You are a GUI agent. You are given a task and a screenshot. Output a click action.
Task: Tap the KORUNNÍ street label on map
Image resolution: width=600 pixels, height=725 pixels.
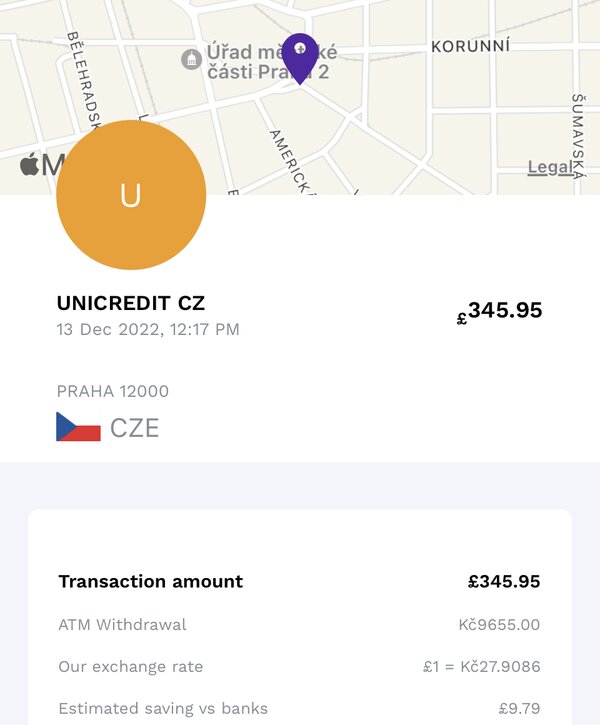[471, 46]
